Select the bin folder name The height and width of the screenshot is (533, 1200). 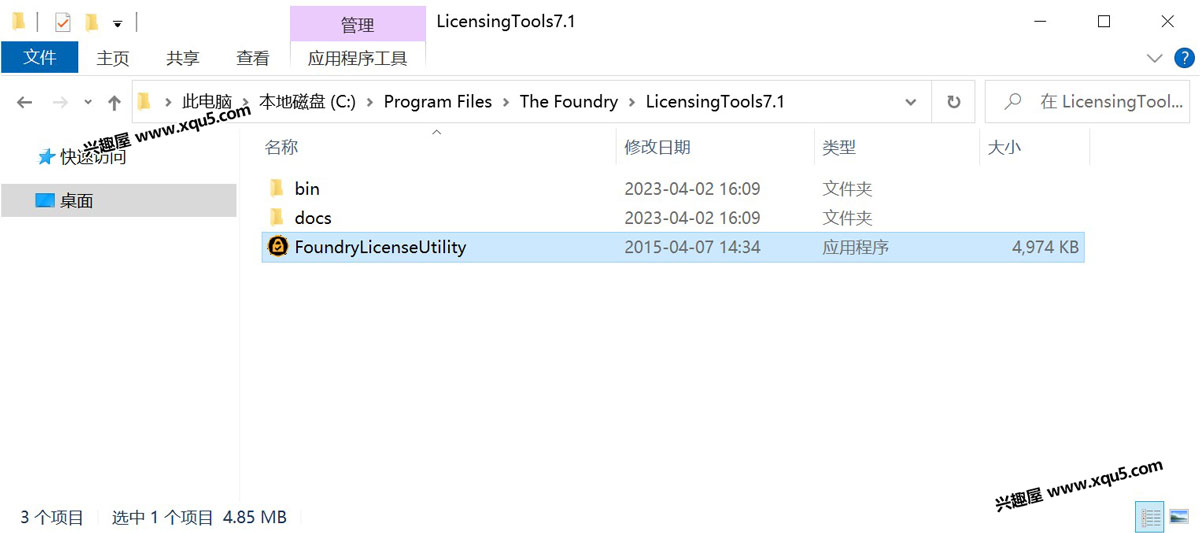point(307,188)
